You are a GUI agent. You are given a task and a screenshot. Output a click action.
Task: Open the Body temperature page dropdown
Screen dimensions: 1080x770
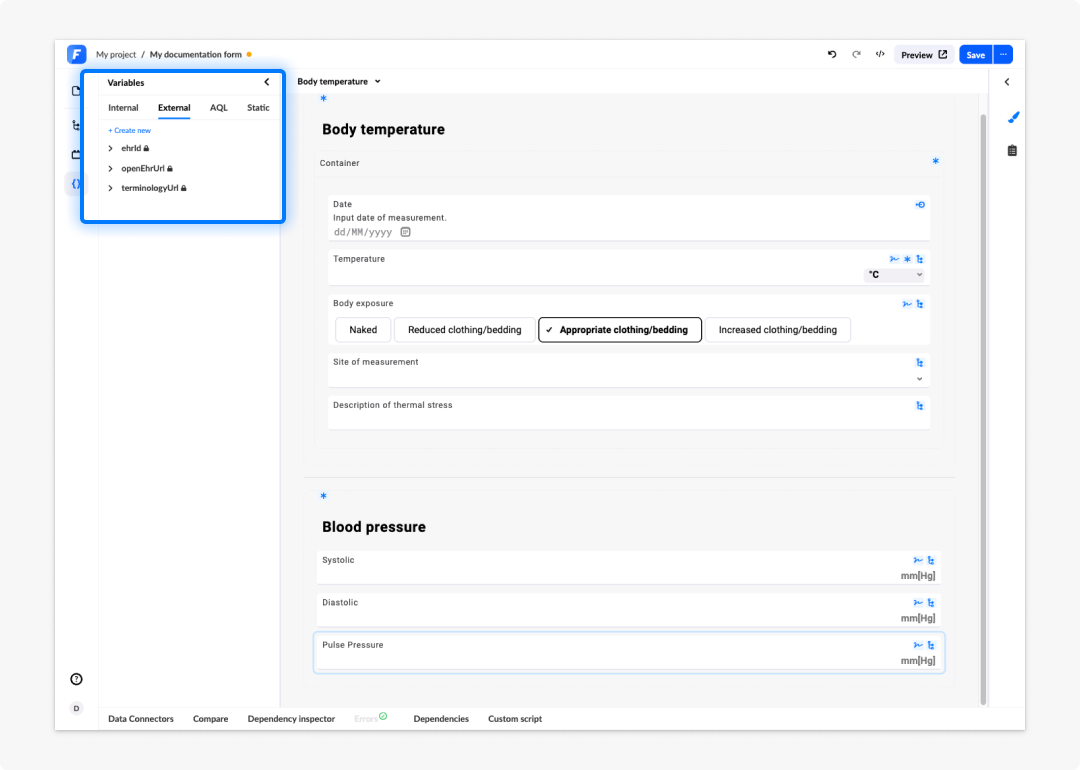[x=339, y=81]
